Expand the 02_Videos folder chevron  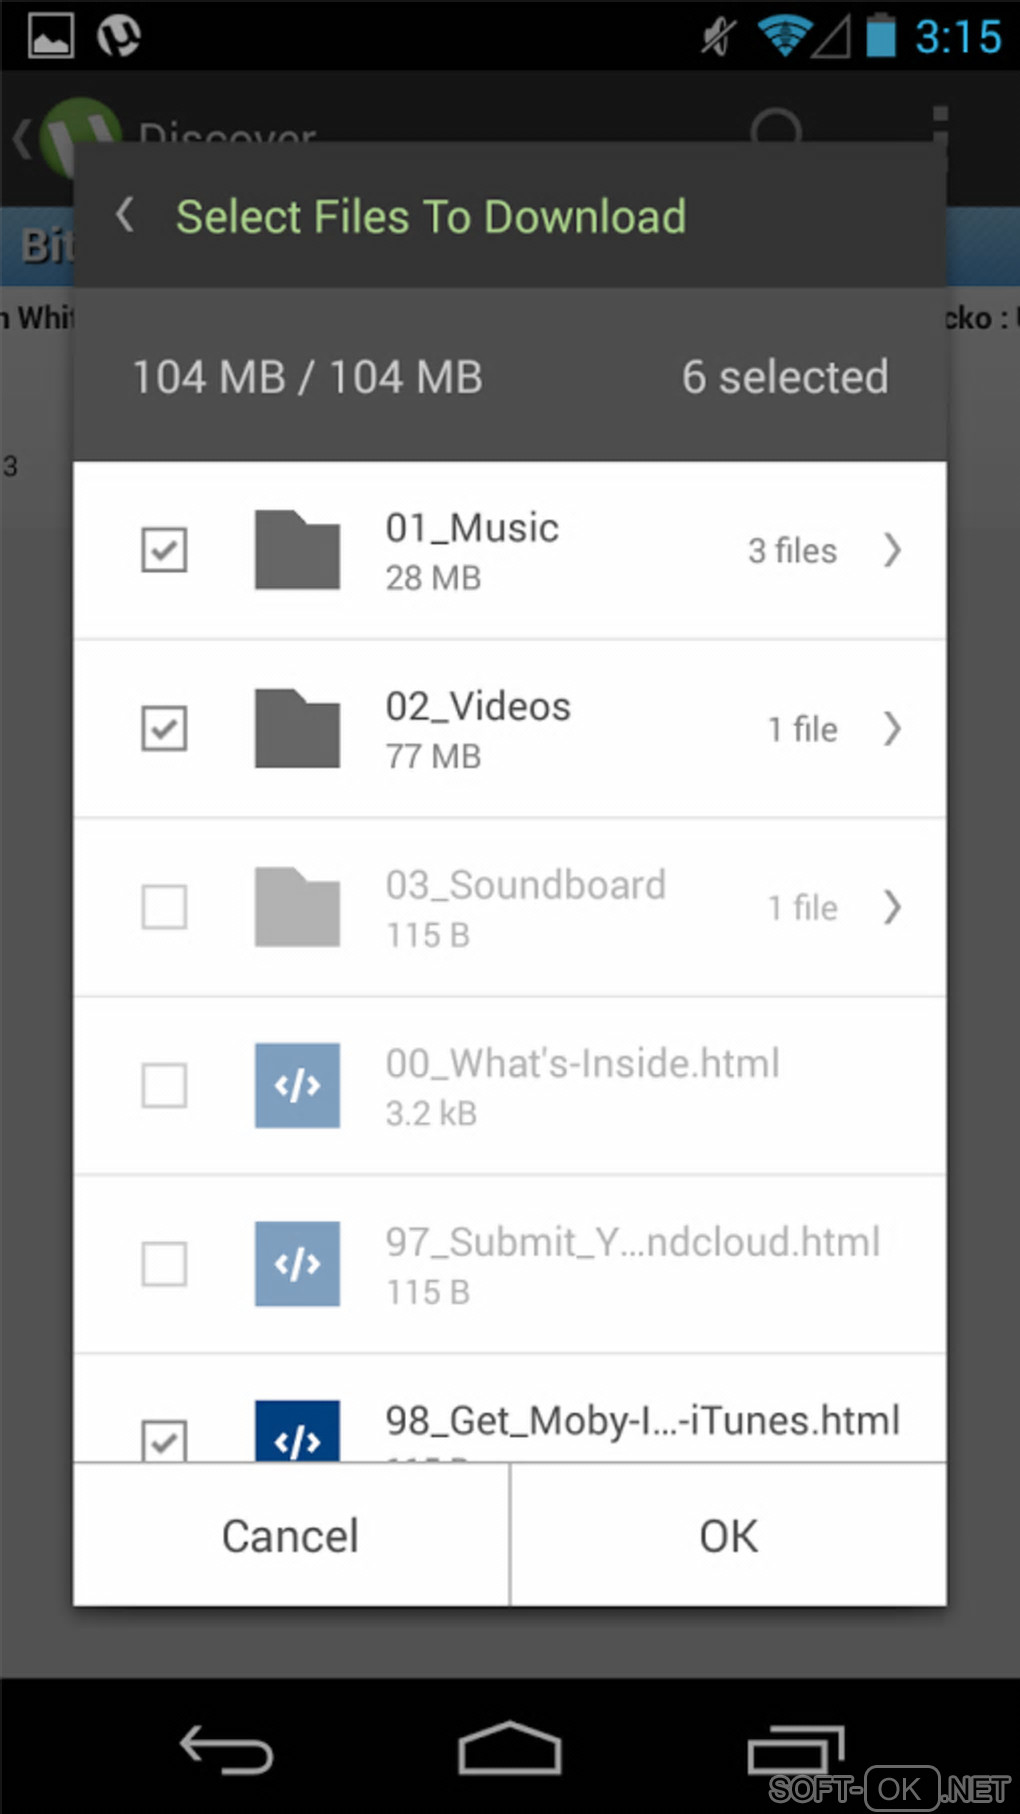click(892, 728)
